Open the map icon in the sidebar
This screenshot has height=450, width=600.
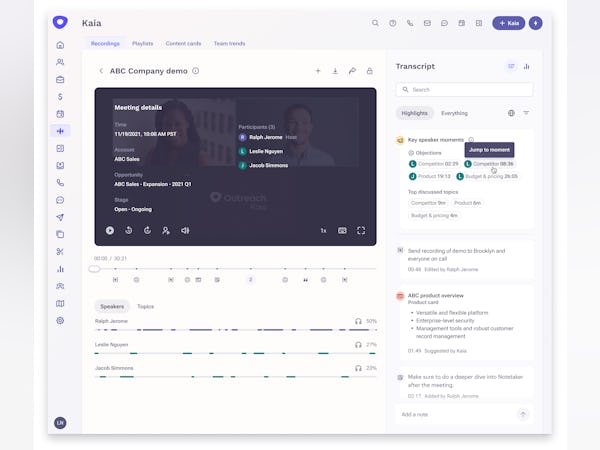(60, 303)
